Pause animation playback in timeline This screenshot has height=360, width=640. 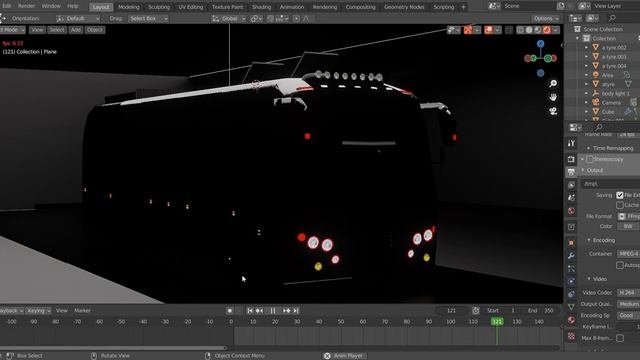273,311
